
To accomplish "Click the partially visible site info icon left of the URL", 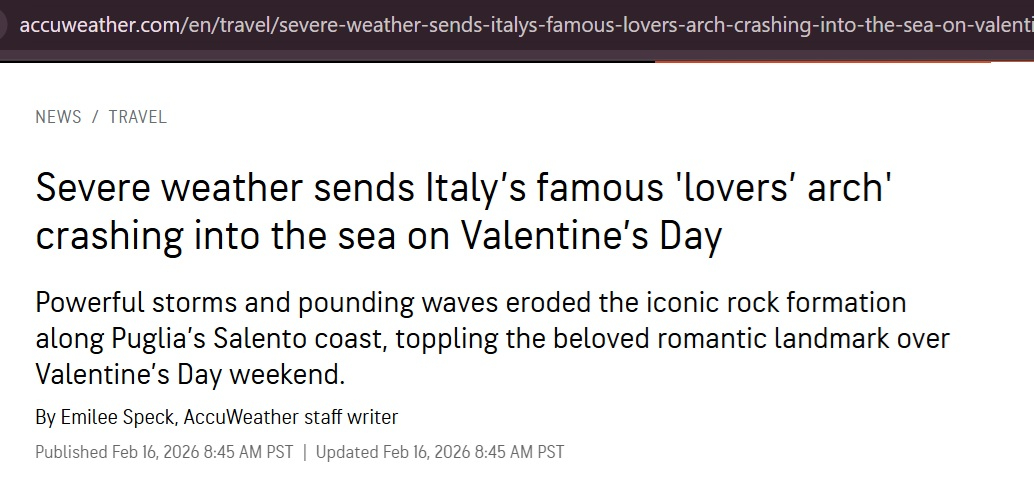I will pos(5,24).
